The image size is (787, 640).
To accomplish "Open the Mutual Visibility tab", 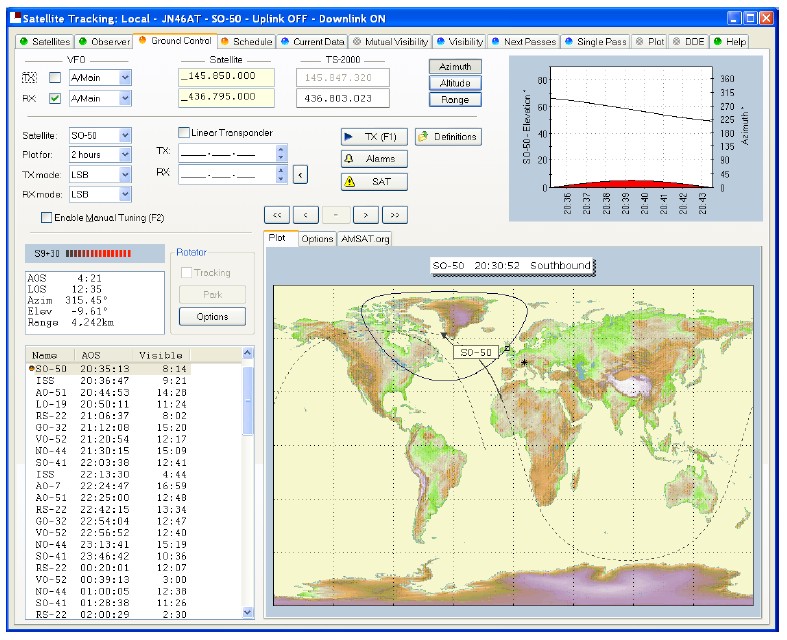I will (390, 42).
